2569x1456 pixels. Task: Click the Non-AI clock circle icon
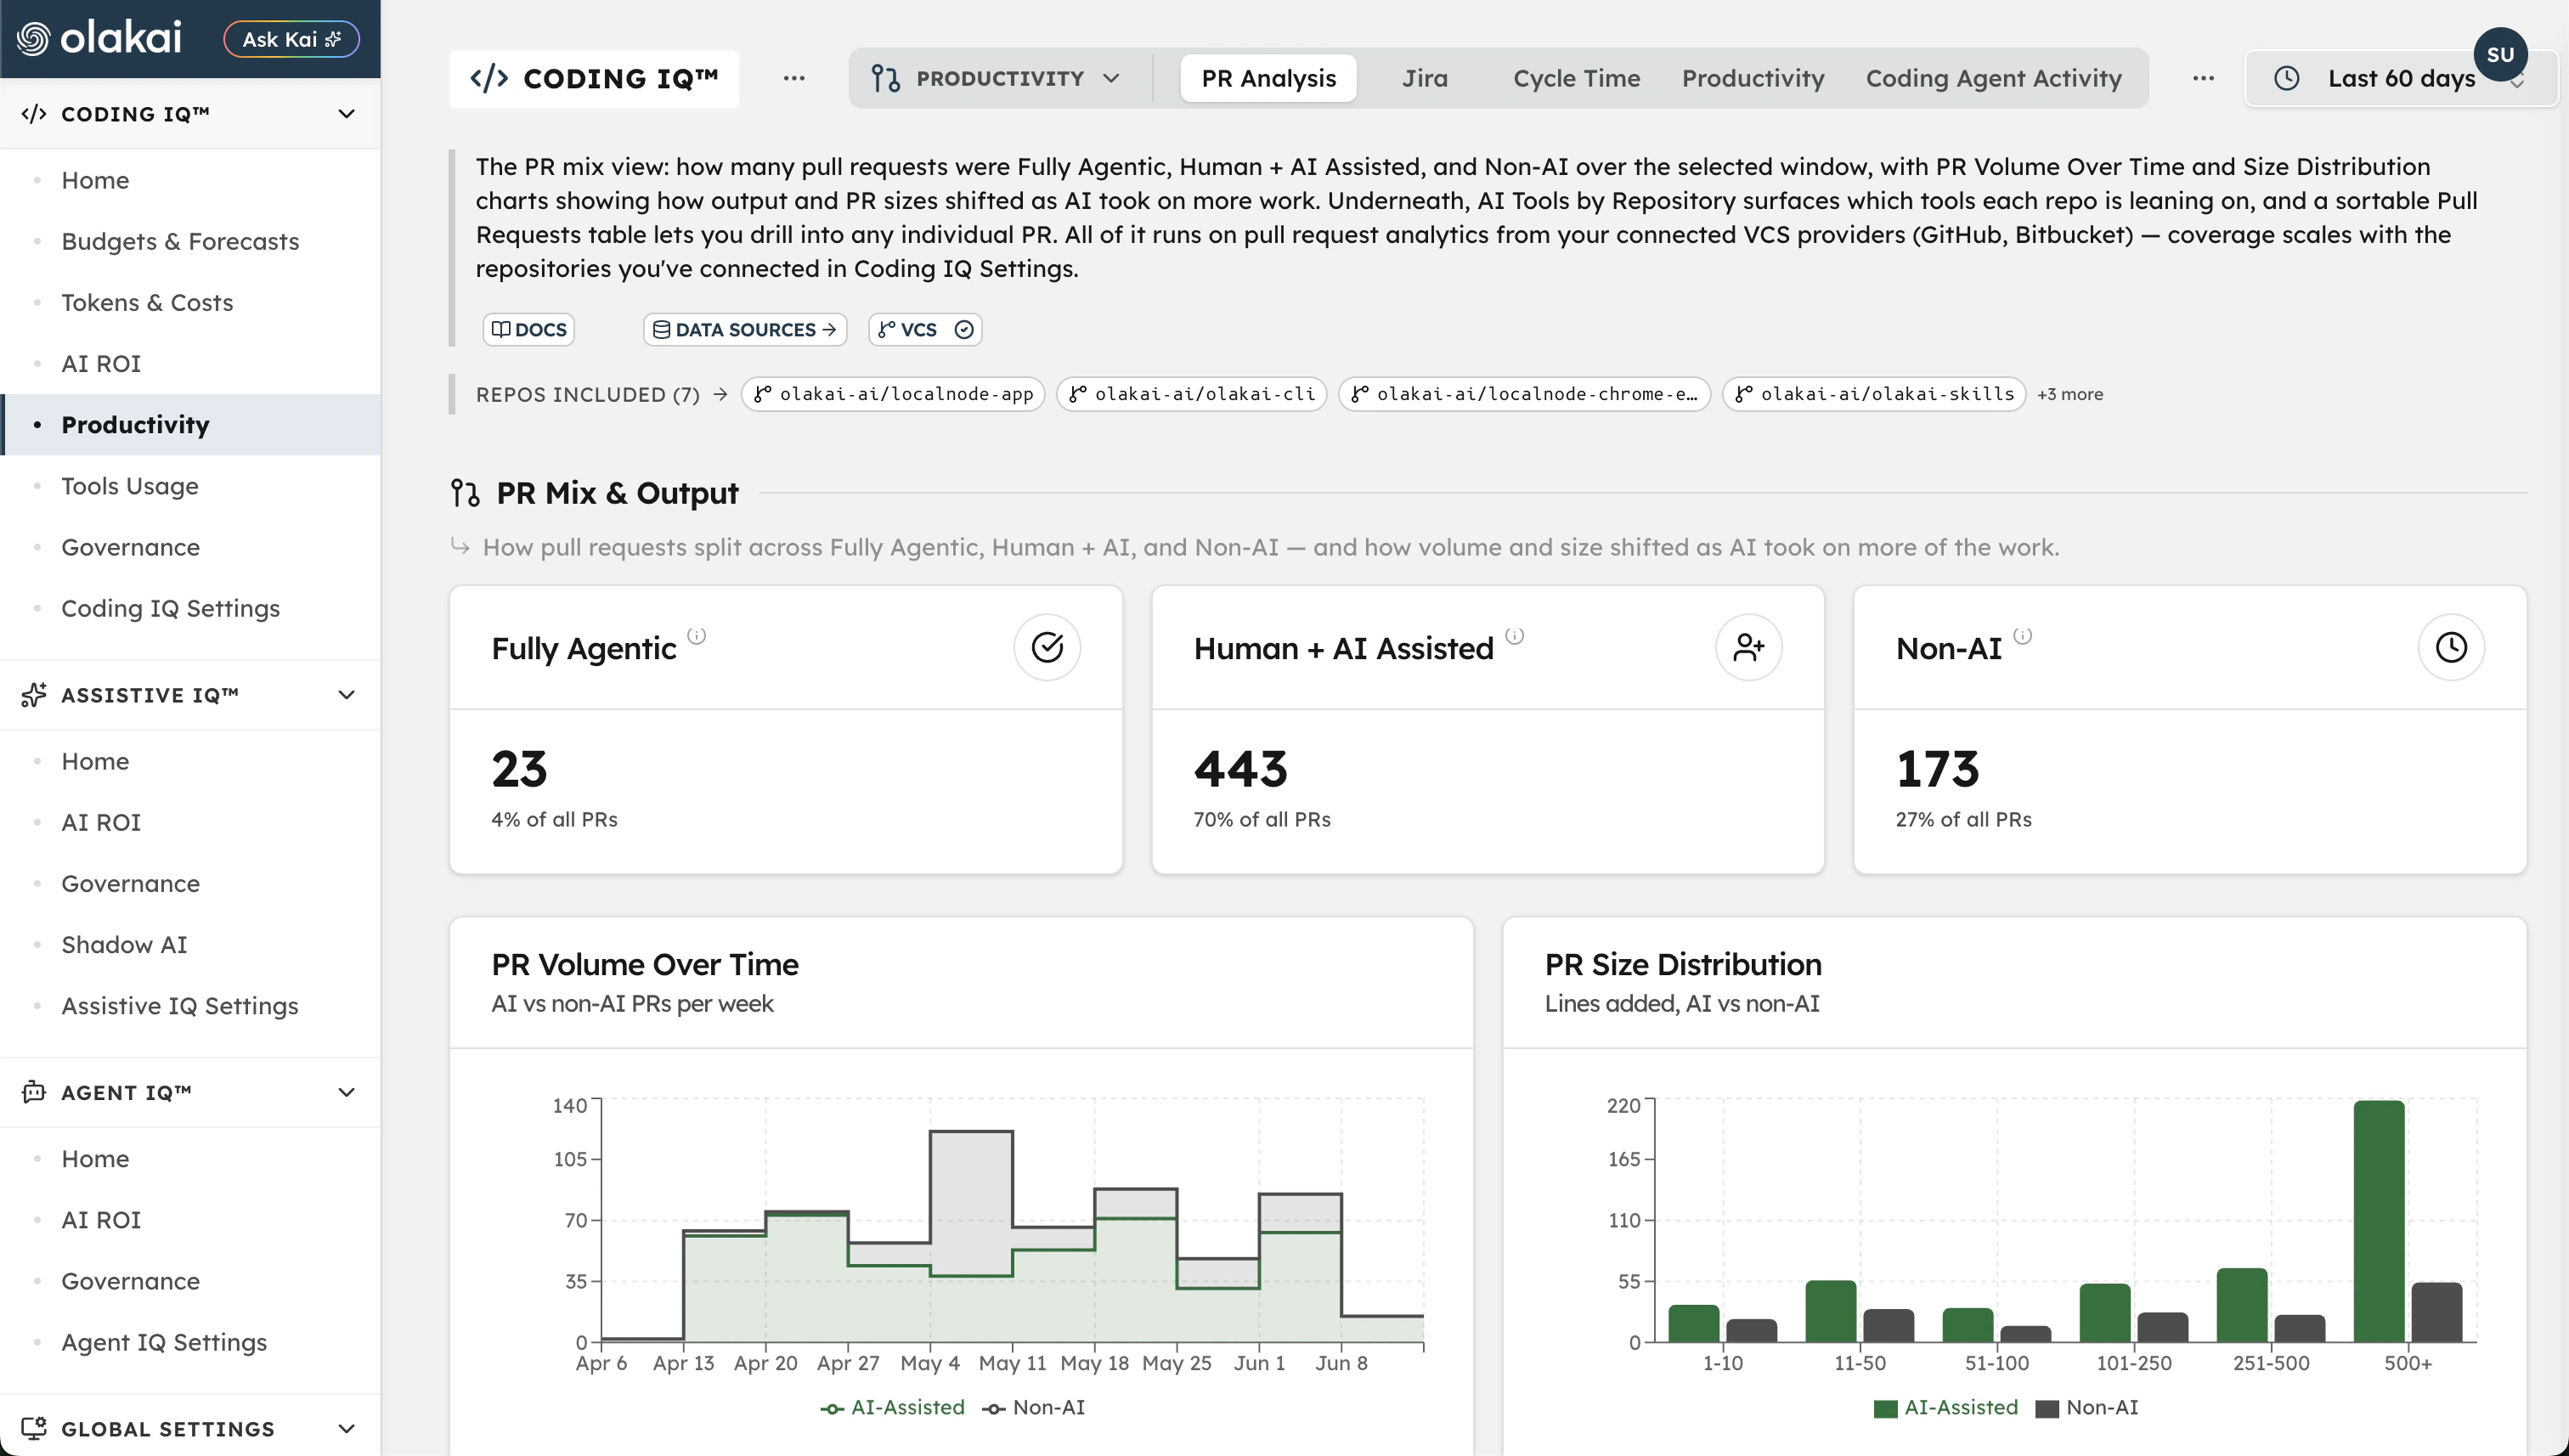coord(2451,647)
